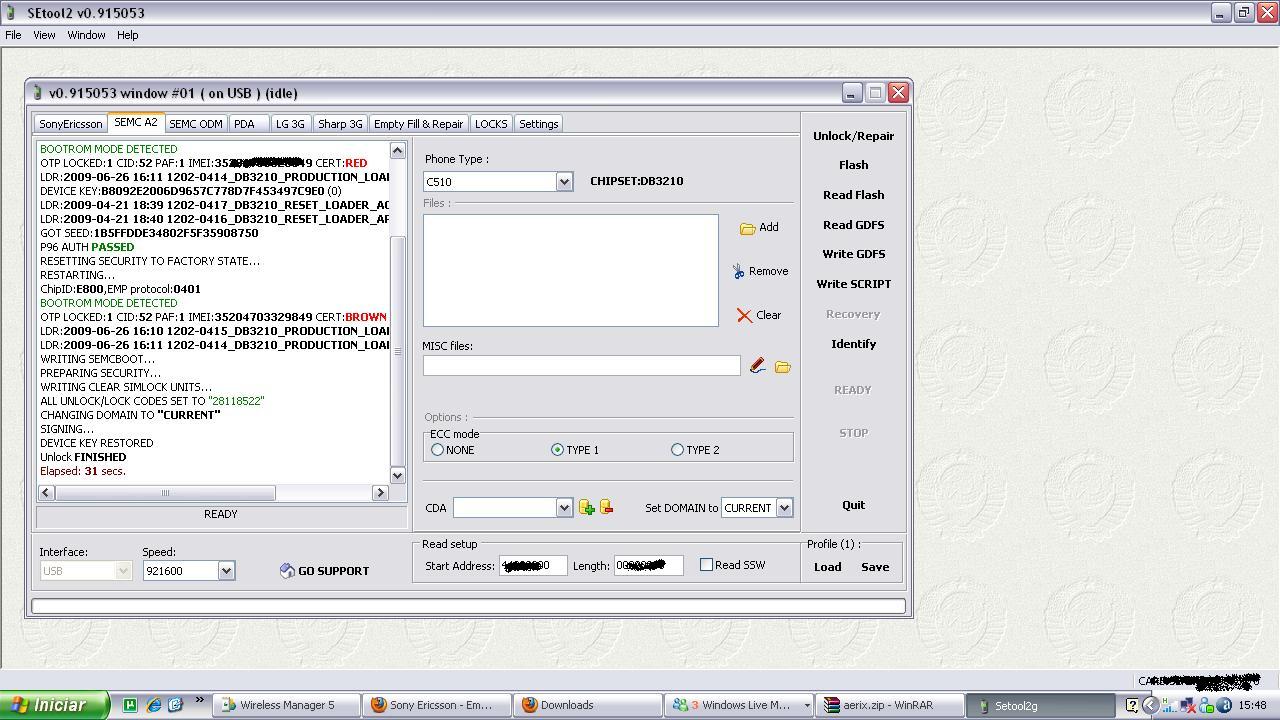Screen dimensions: 1280x720
Task: Click the Quit button
Action: click(853, 505)
